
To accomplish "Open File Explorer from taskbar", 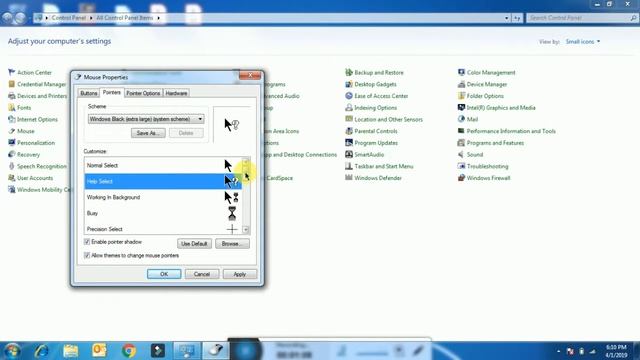I will pyautogui.click(x=71, y=351).
